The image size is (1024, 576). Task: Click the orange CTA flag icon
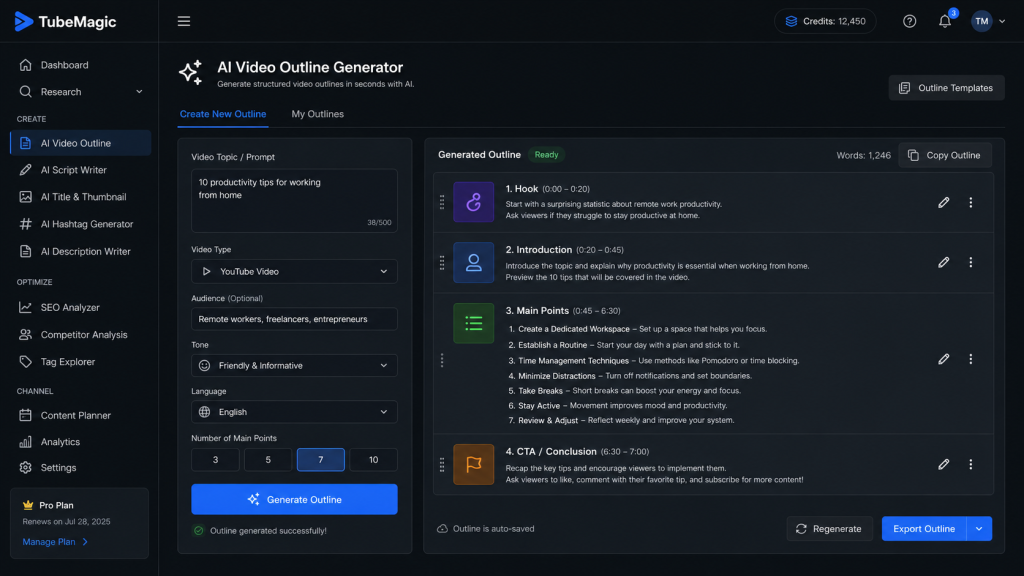coord(473,464)
